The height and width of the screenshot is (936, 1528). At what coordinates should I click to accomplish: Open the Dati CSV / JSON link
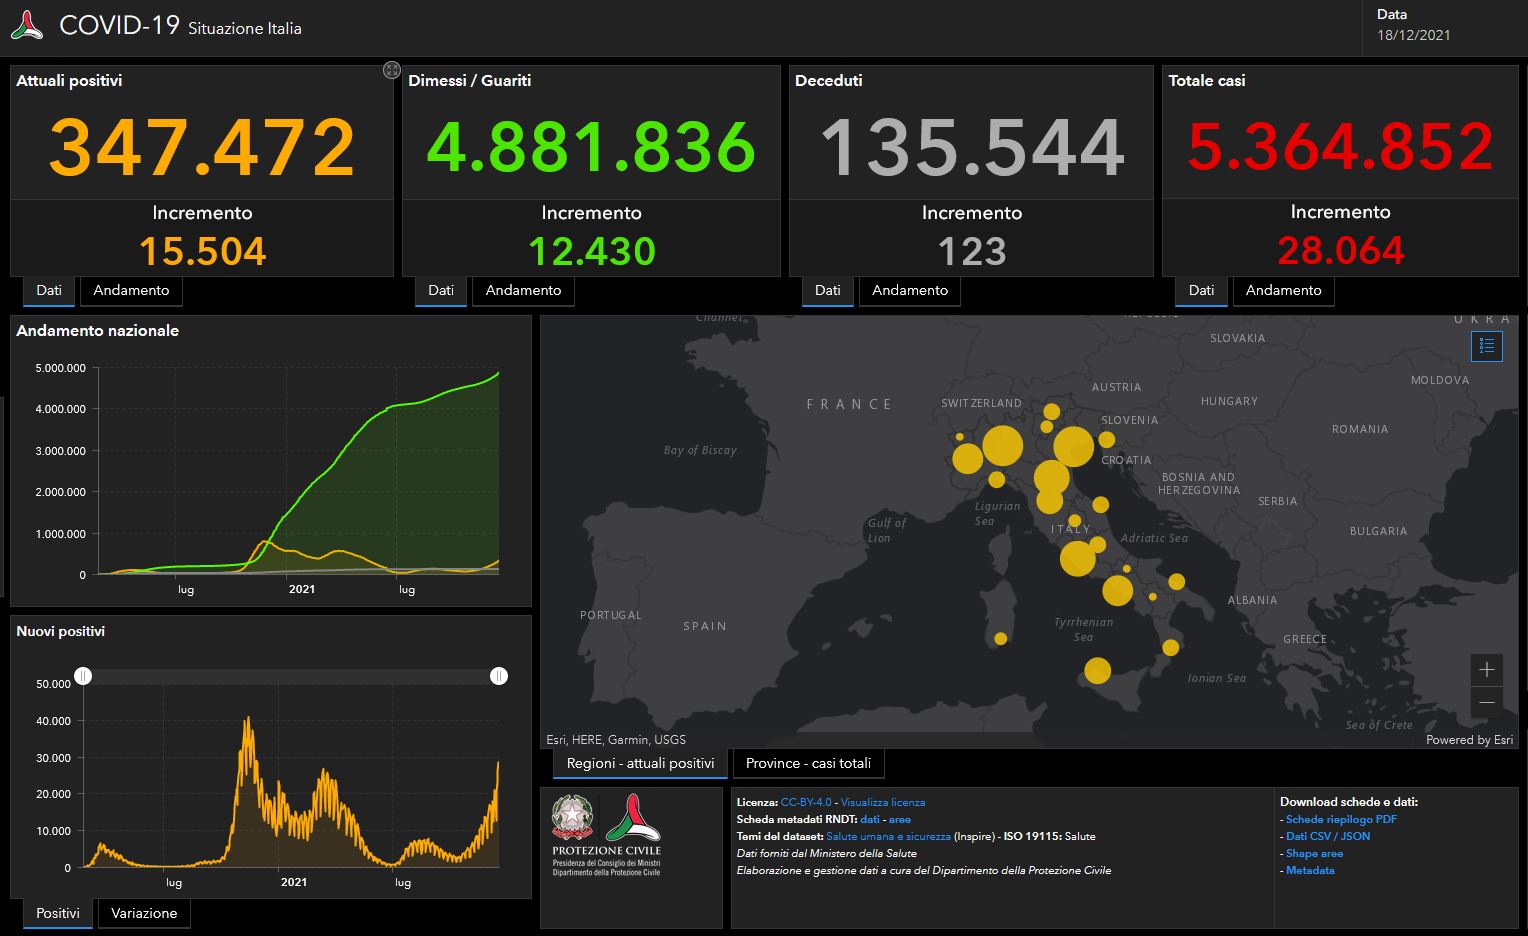click(x=1328, y=836)
